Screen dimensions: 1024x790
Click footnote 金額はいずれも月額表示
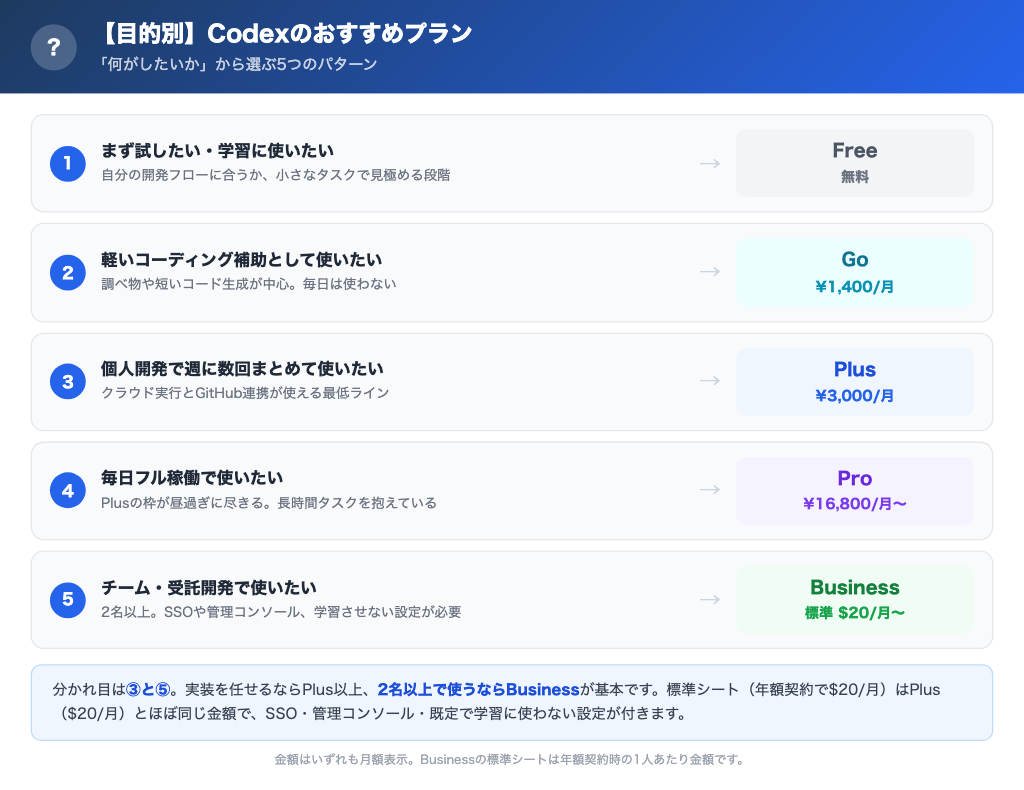click(344, 759)
